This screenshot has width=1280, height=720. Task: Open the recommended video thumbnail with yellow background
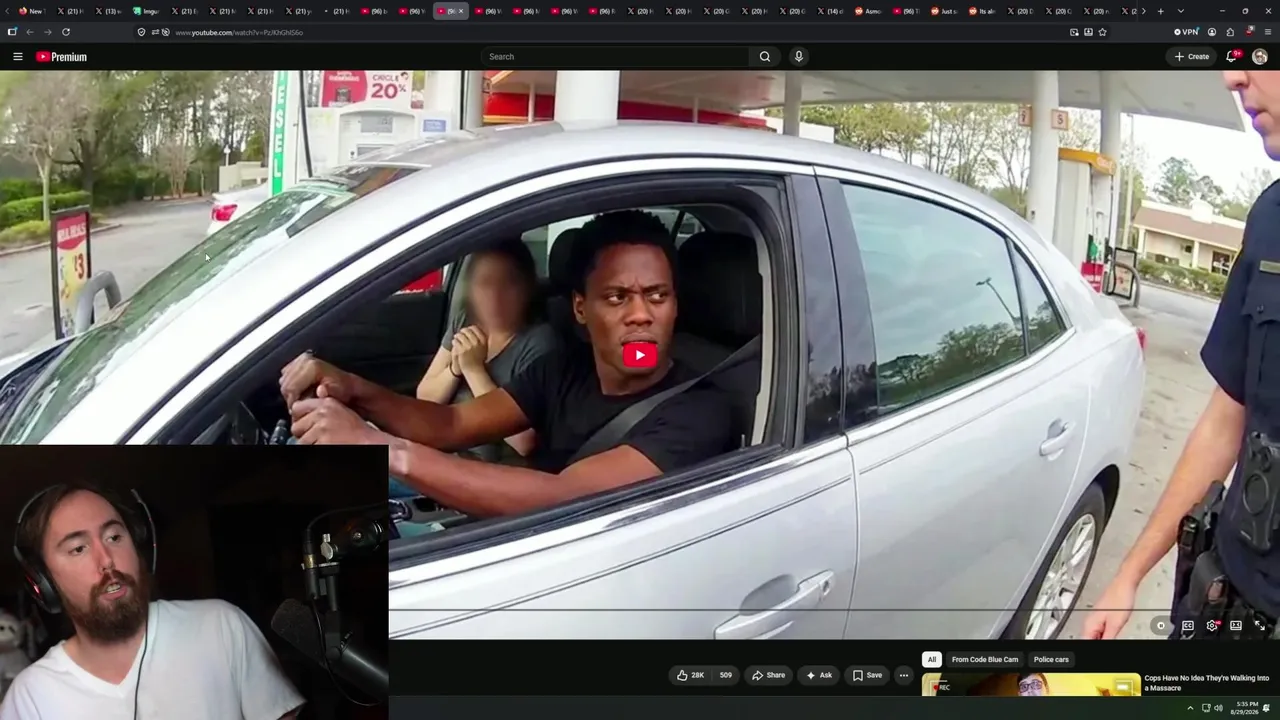pyautogui.click(x=1031, y=686)
